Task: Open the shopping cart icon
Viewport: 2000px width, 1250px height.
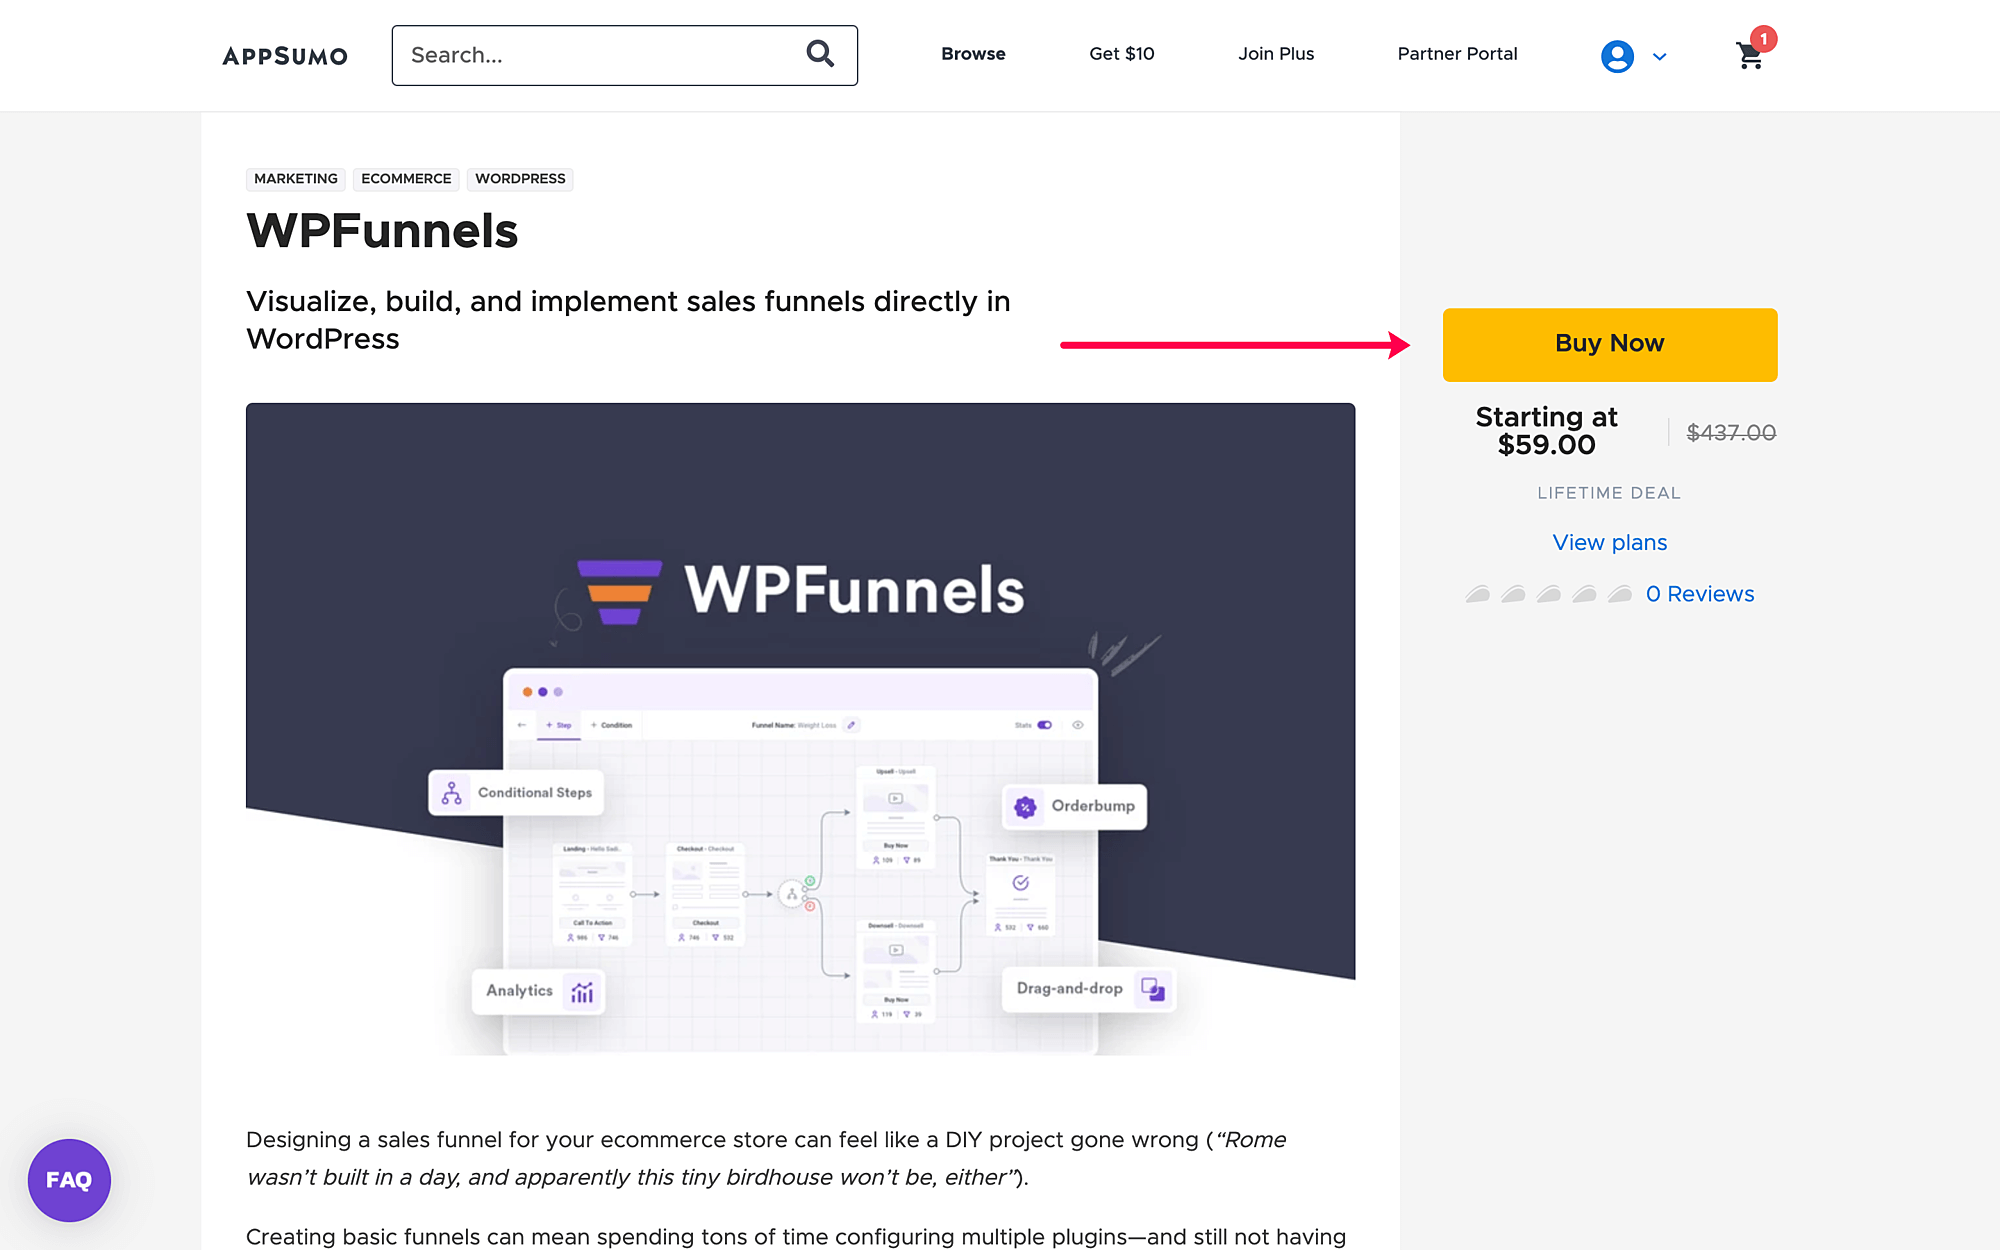Action: (1751, 56)
